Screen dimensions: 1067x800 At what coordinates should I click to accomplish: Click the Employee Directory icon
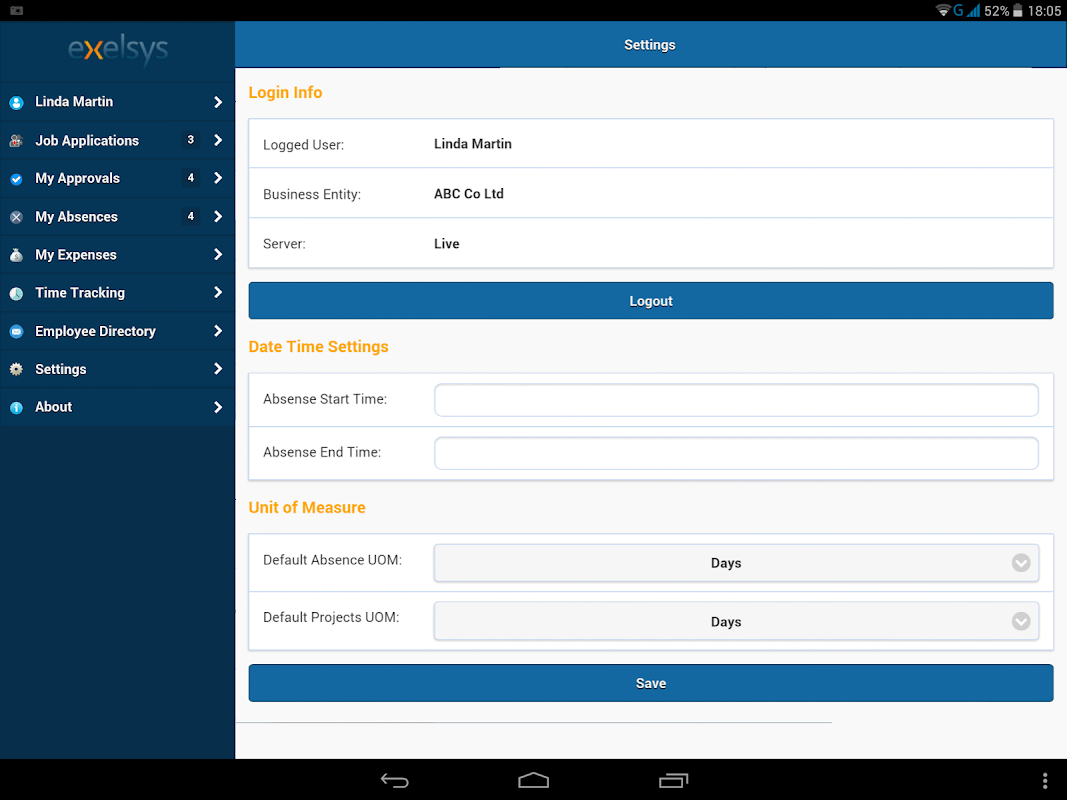point(16,331)
